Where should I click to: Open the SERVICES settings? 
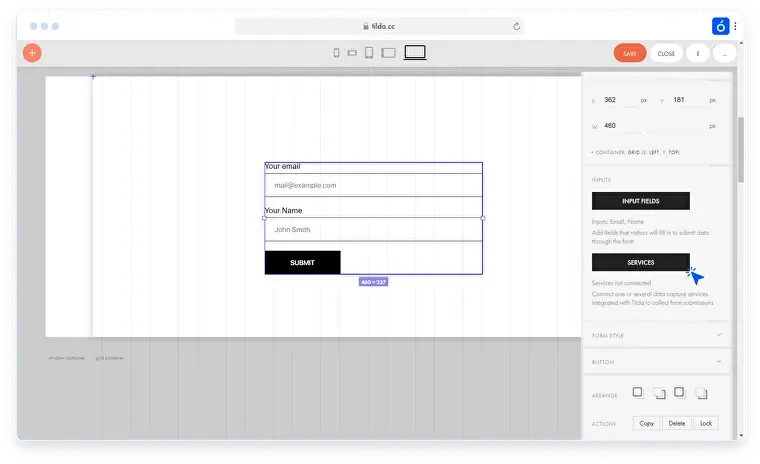pyautogui.click(x=640, y=262)
